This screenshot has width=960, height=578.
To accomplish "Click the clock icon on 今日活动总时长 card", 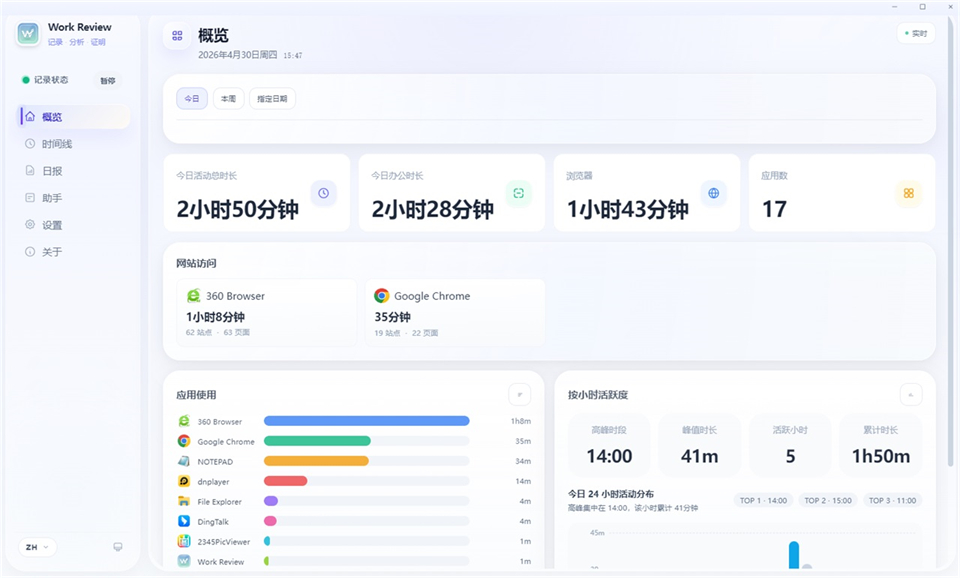I will click(x=323, y=193).
